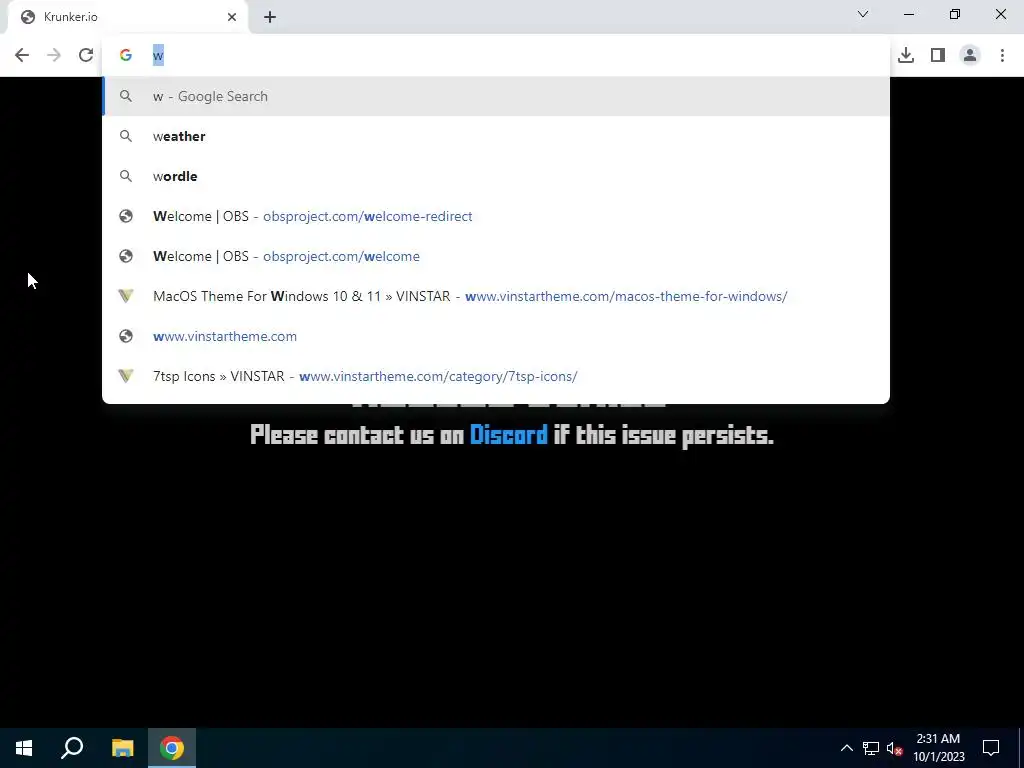Viewport: 1024px width, 768px height.
Task: Open 7tsp Icons VINSTAR suggestion
Action: (x=496, y=376)
